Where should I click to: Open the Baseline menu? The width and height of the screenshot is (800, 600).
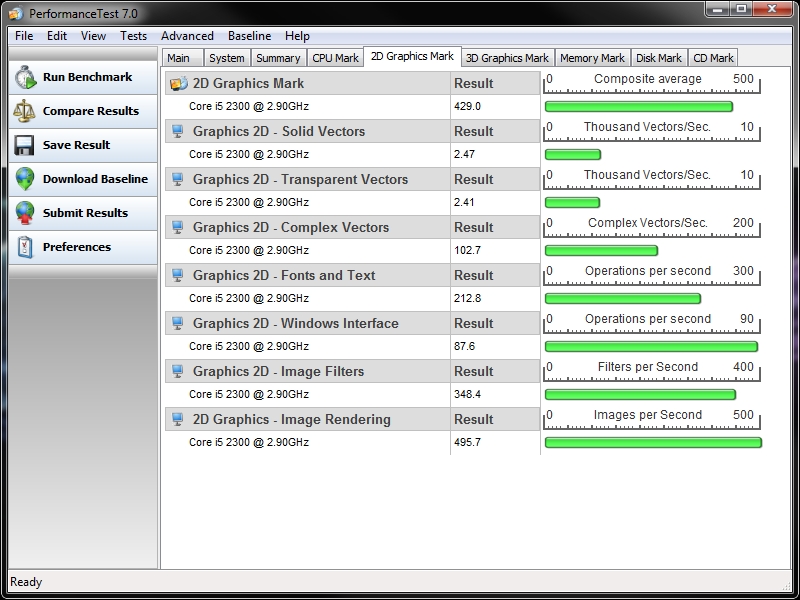(249, 36)
